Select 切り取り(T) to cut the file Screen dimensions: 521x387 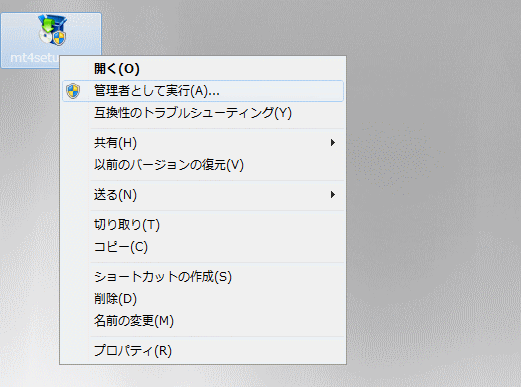203,225
